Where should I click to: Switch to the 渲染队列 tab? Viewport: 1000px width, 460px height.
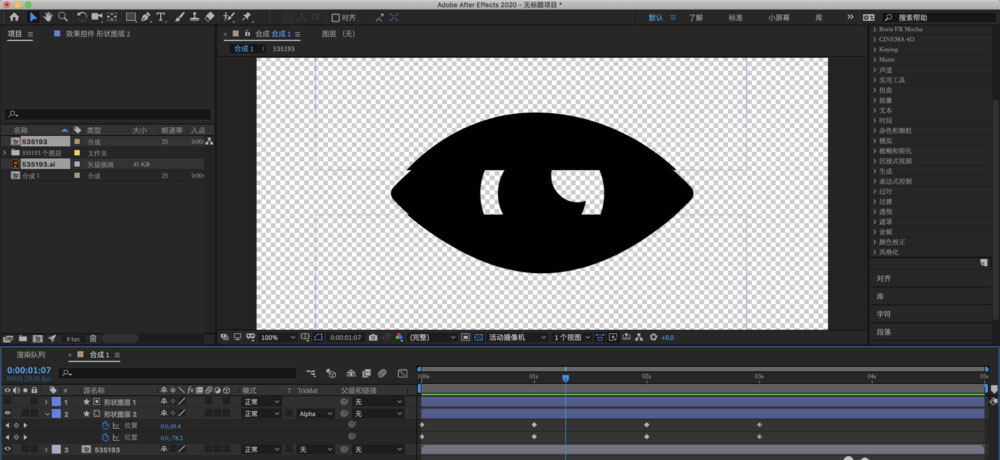pyautogui.click(x=30, y=355)
